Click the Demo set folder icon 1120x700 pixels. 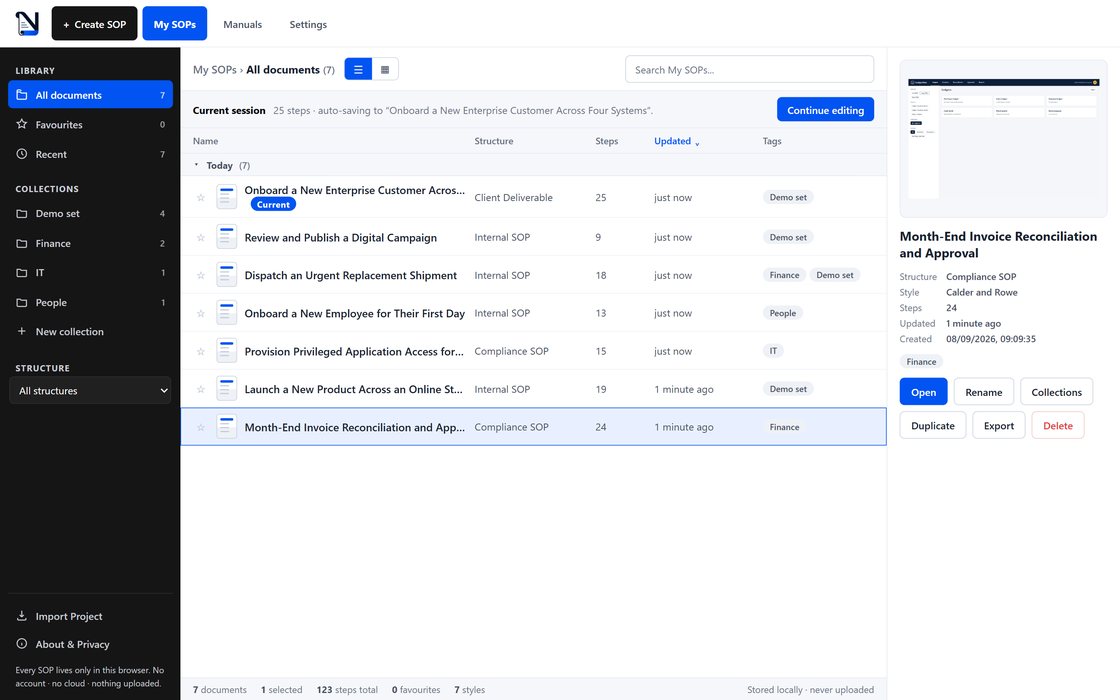point(21,214)
